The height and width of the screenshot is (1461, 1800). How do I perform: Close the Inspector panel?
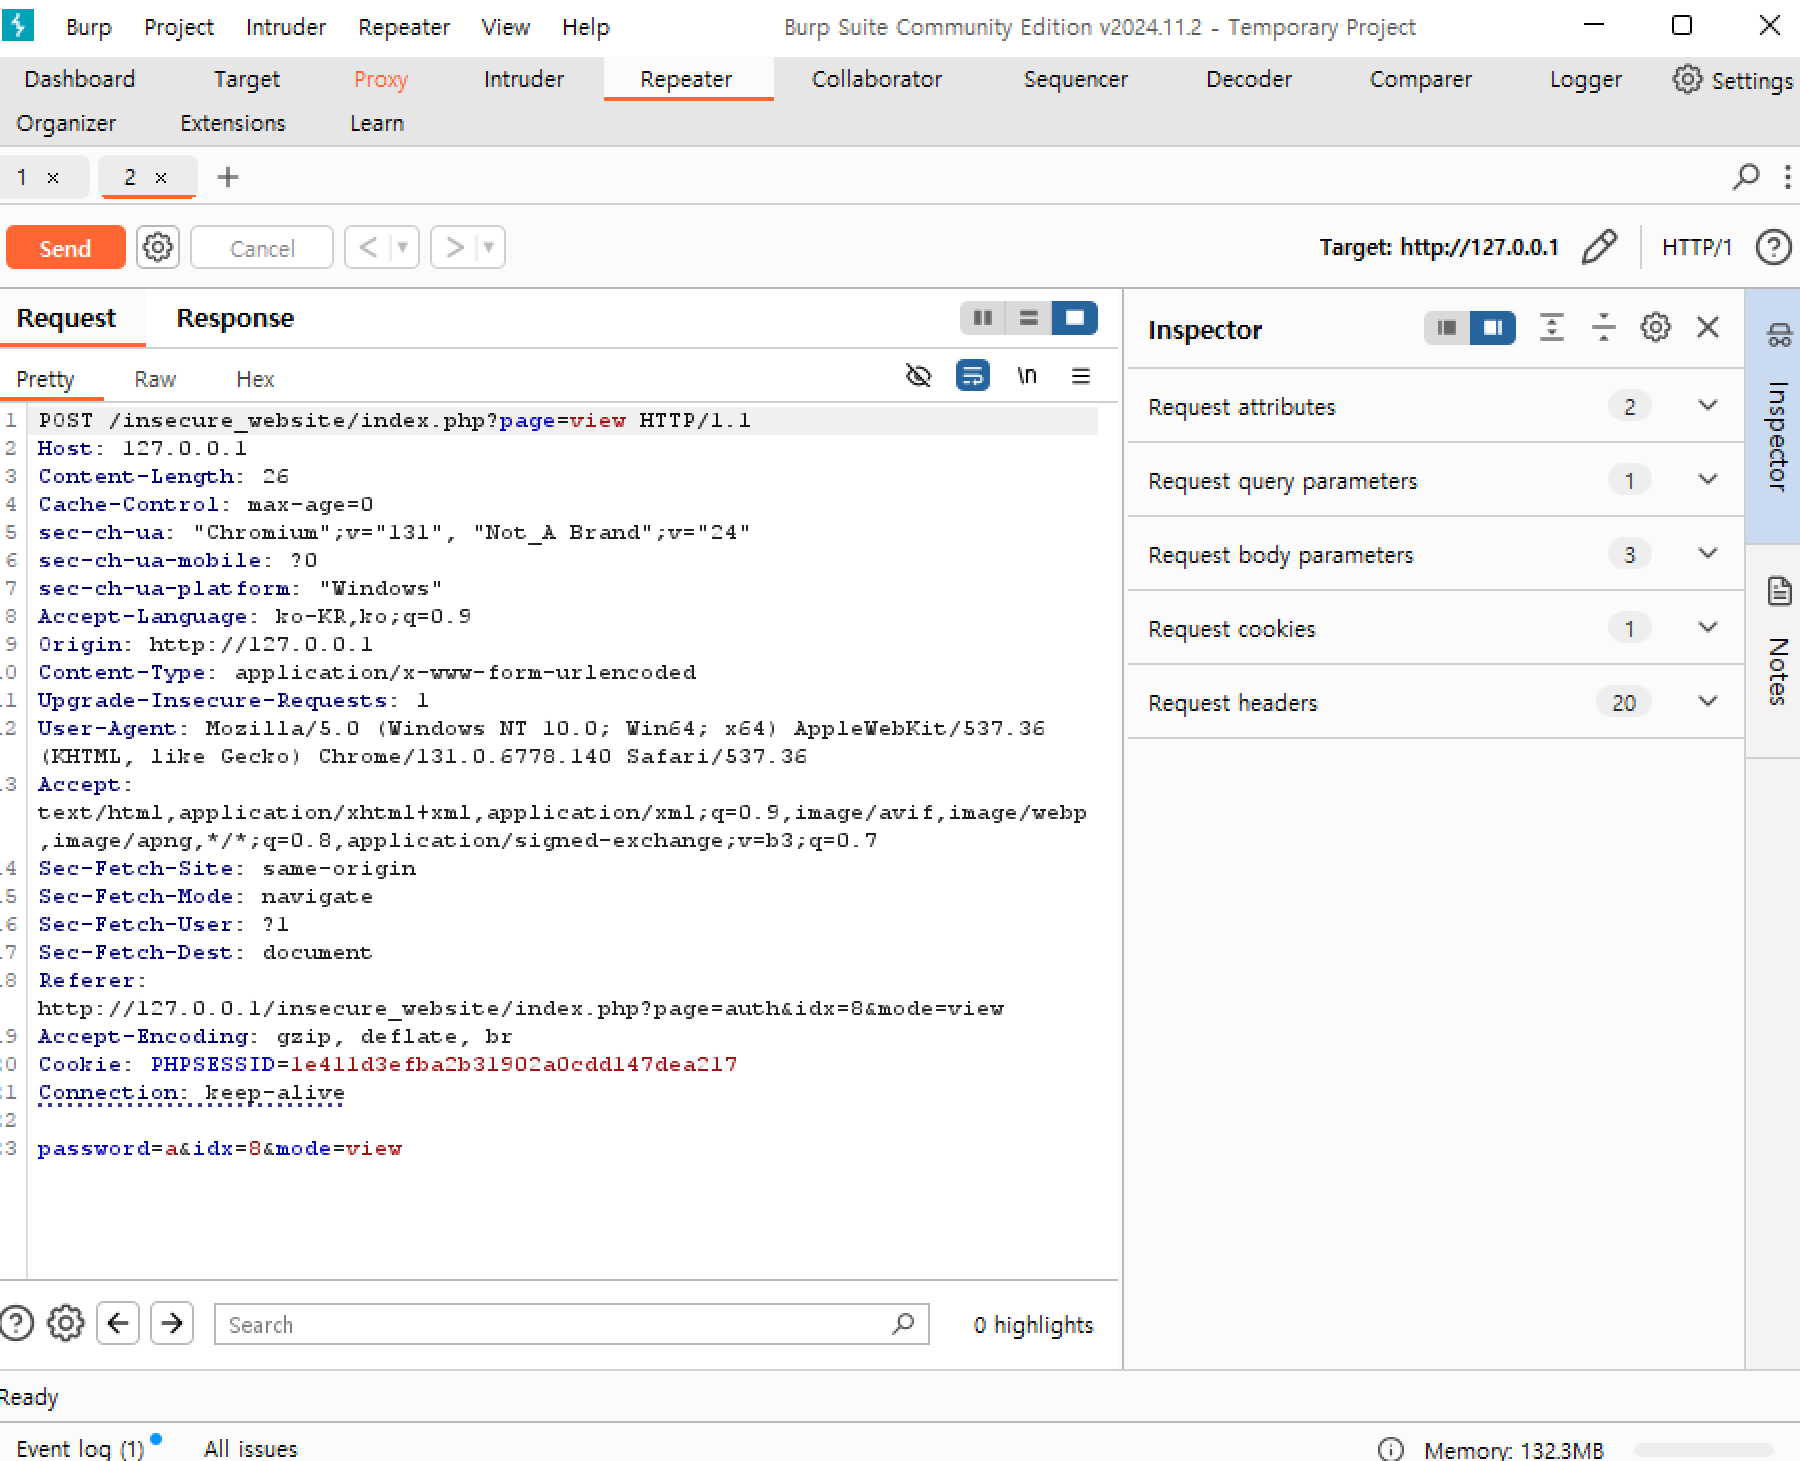1708,327
